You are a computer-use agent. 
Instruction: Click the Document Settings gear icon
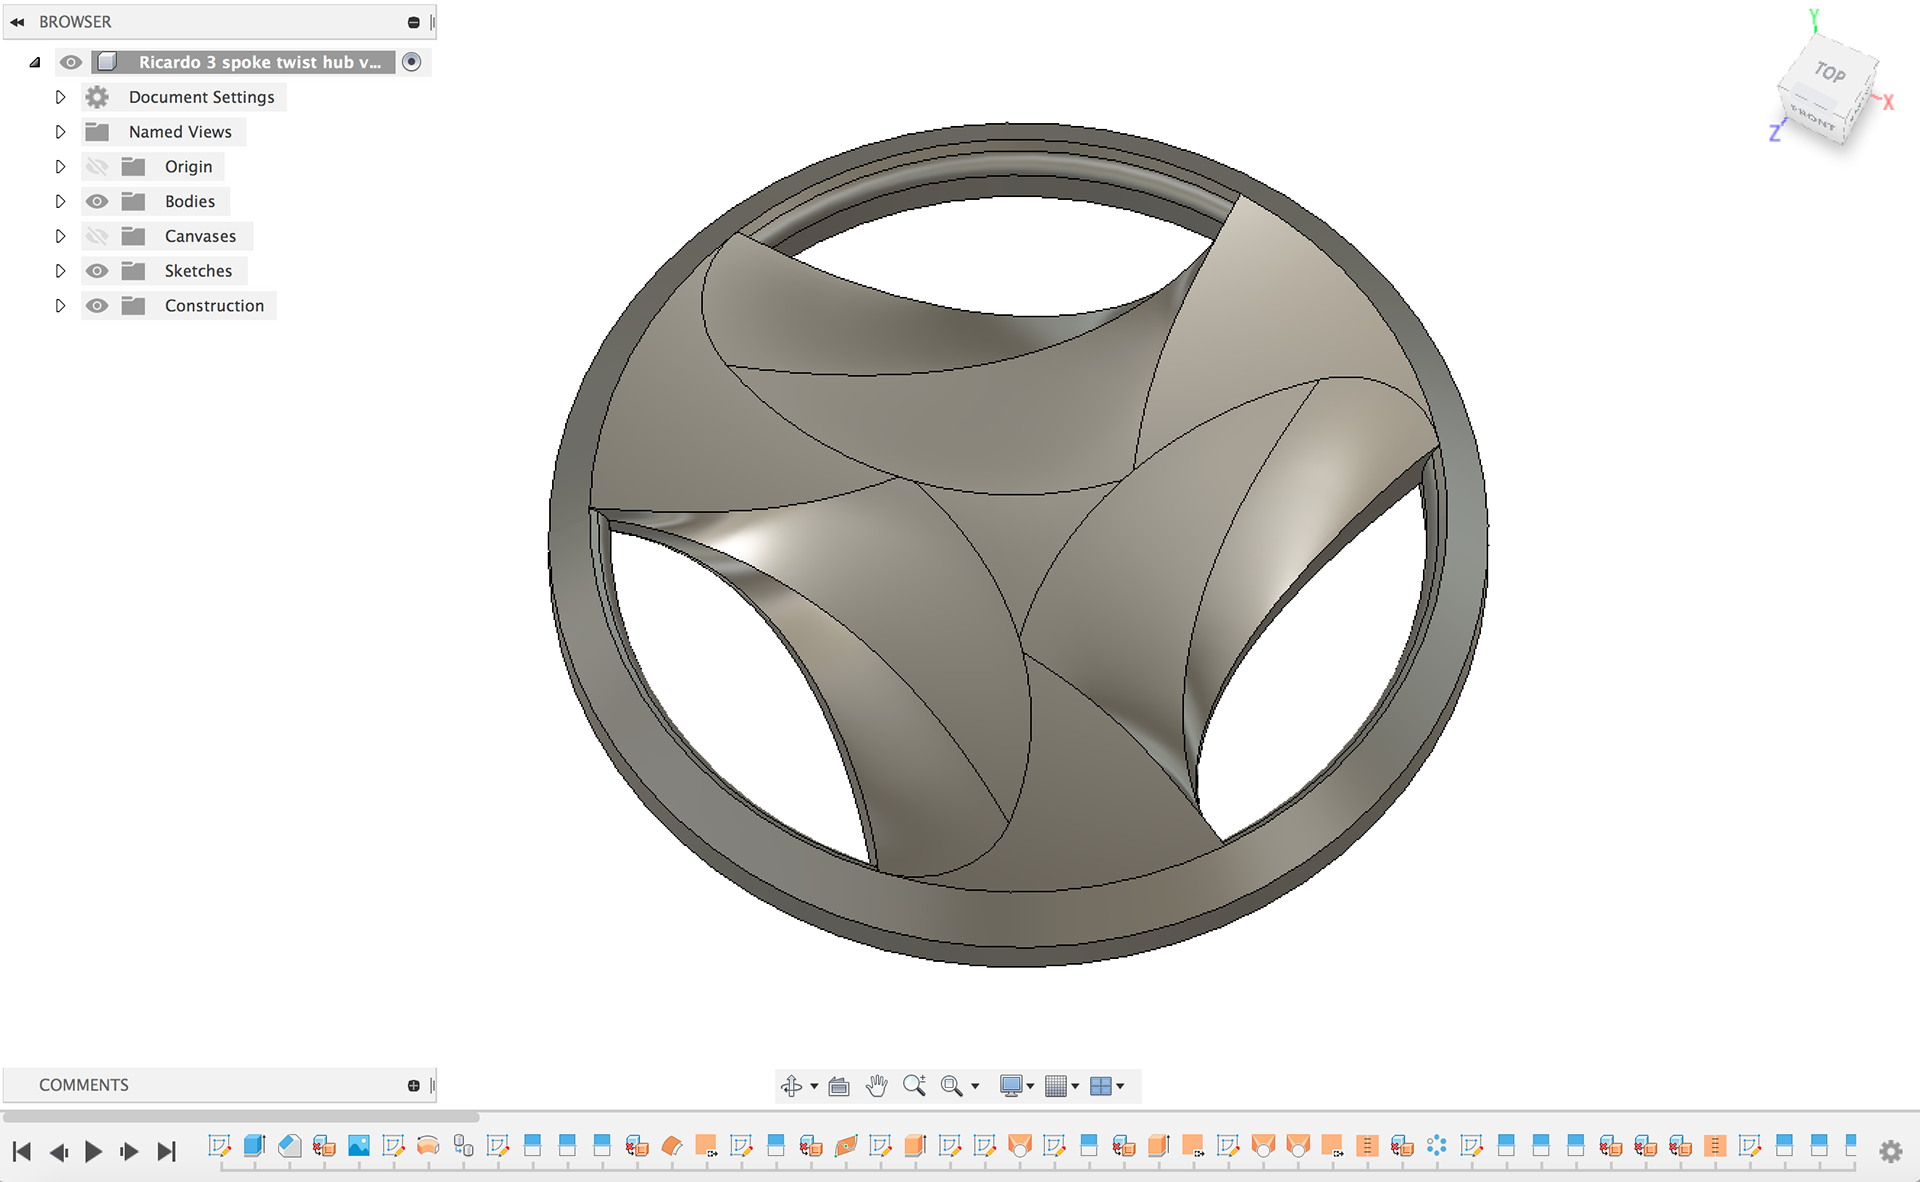point(97,97)
